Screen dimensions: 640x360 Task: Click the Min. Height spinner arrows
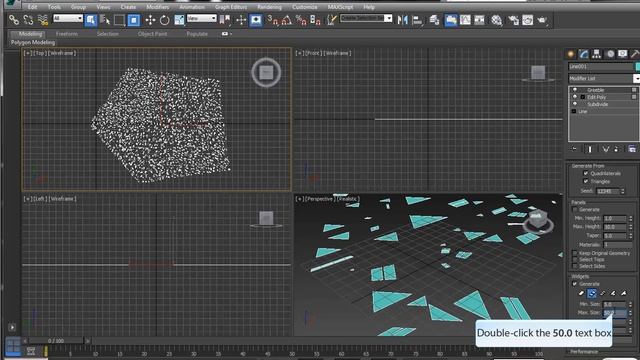631,218
